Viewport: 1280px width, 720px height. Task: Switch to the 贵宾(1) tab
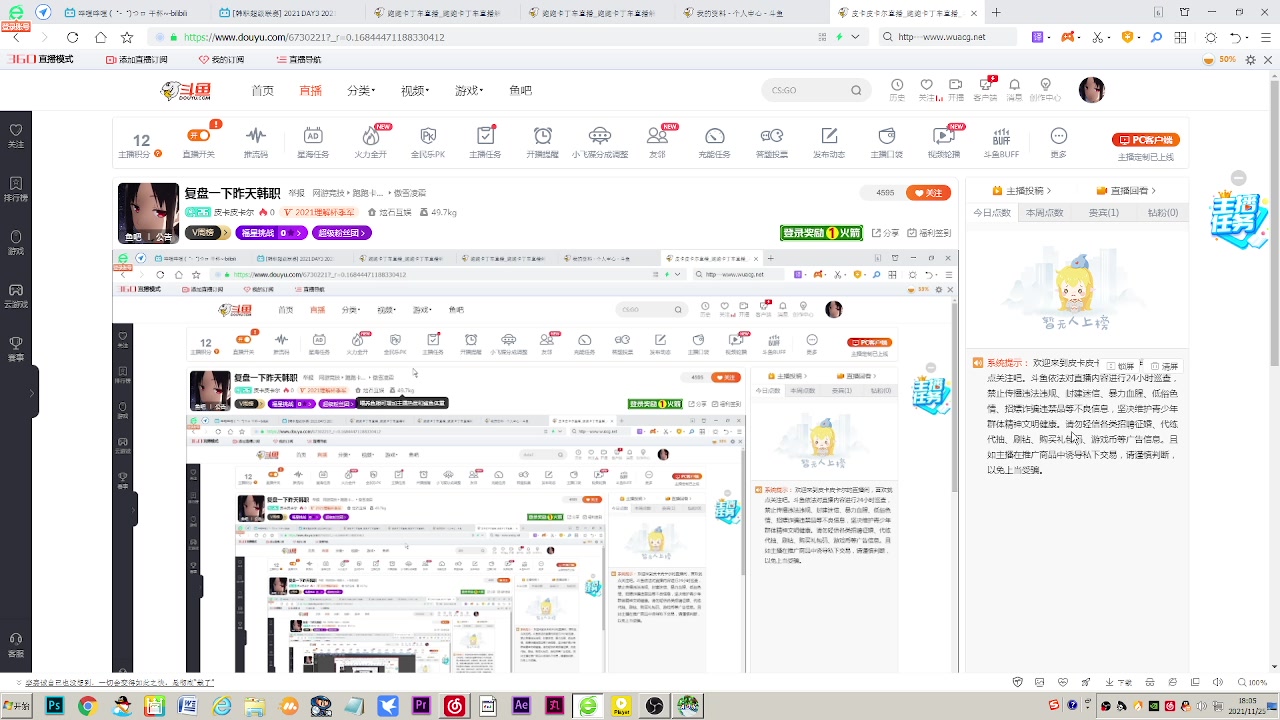[1104, 213]
